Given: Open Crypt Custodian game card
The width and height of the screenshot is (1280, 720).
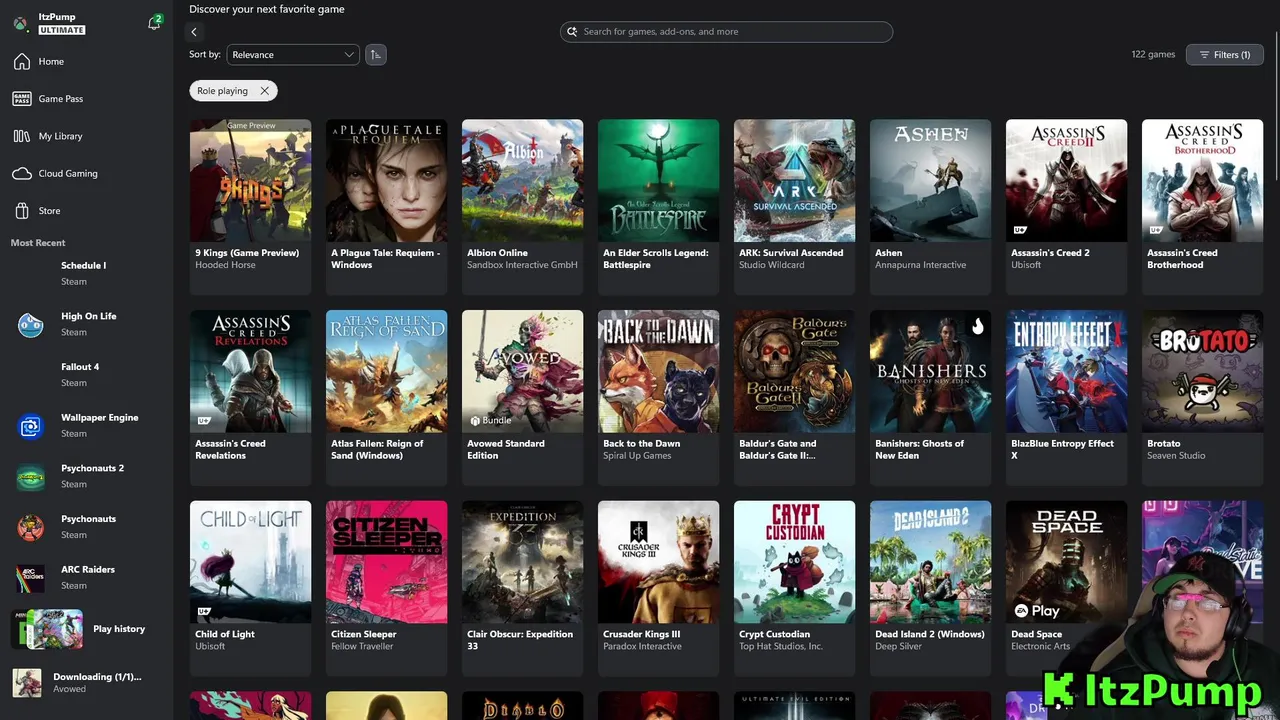Looking at the screenshot, I should click(794, 588).
